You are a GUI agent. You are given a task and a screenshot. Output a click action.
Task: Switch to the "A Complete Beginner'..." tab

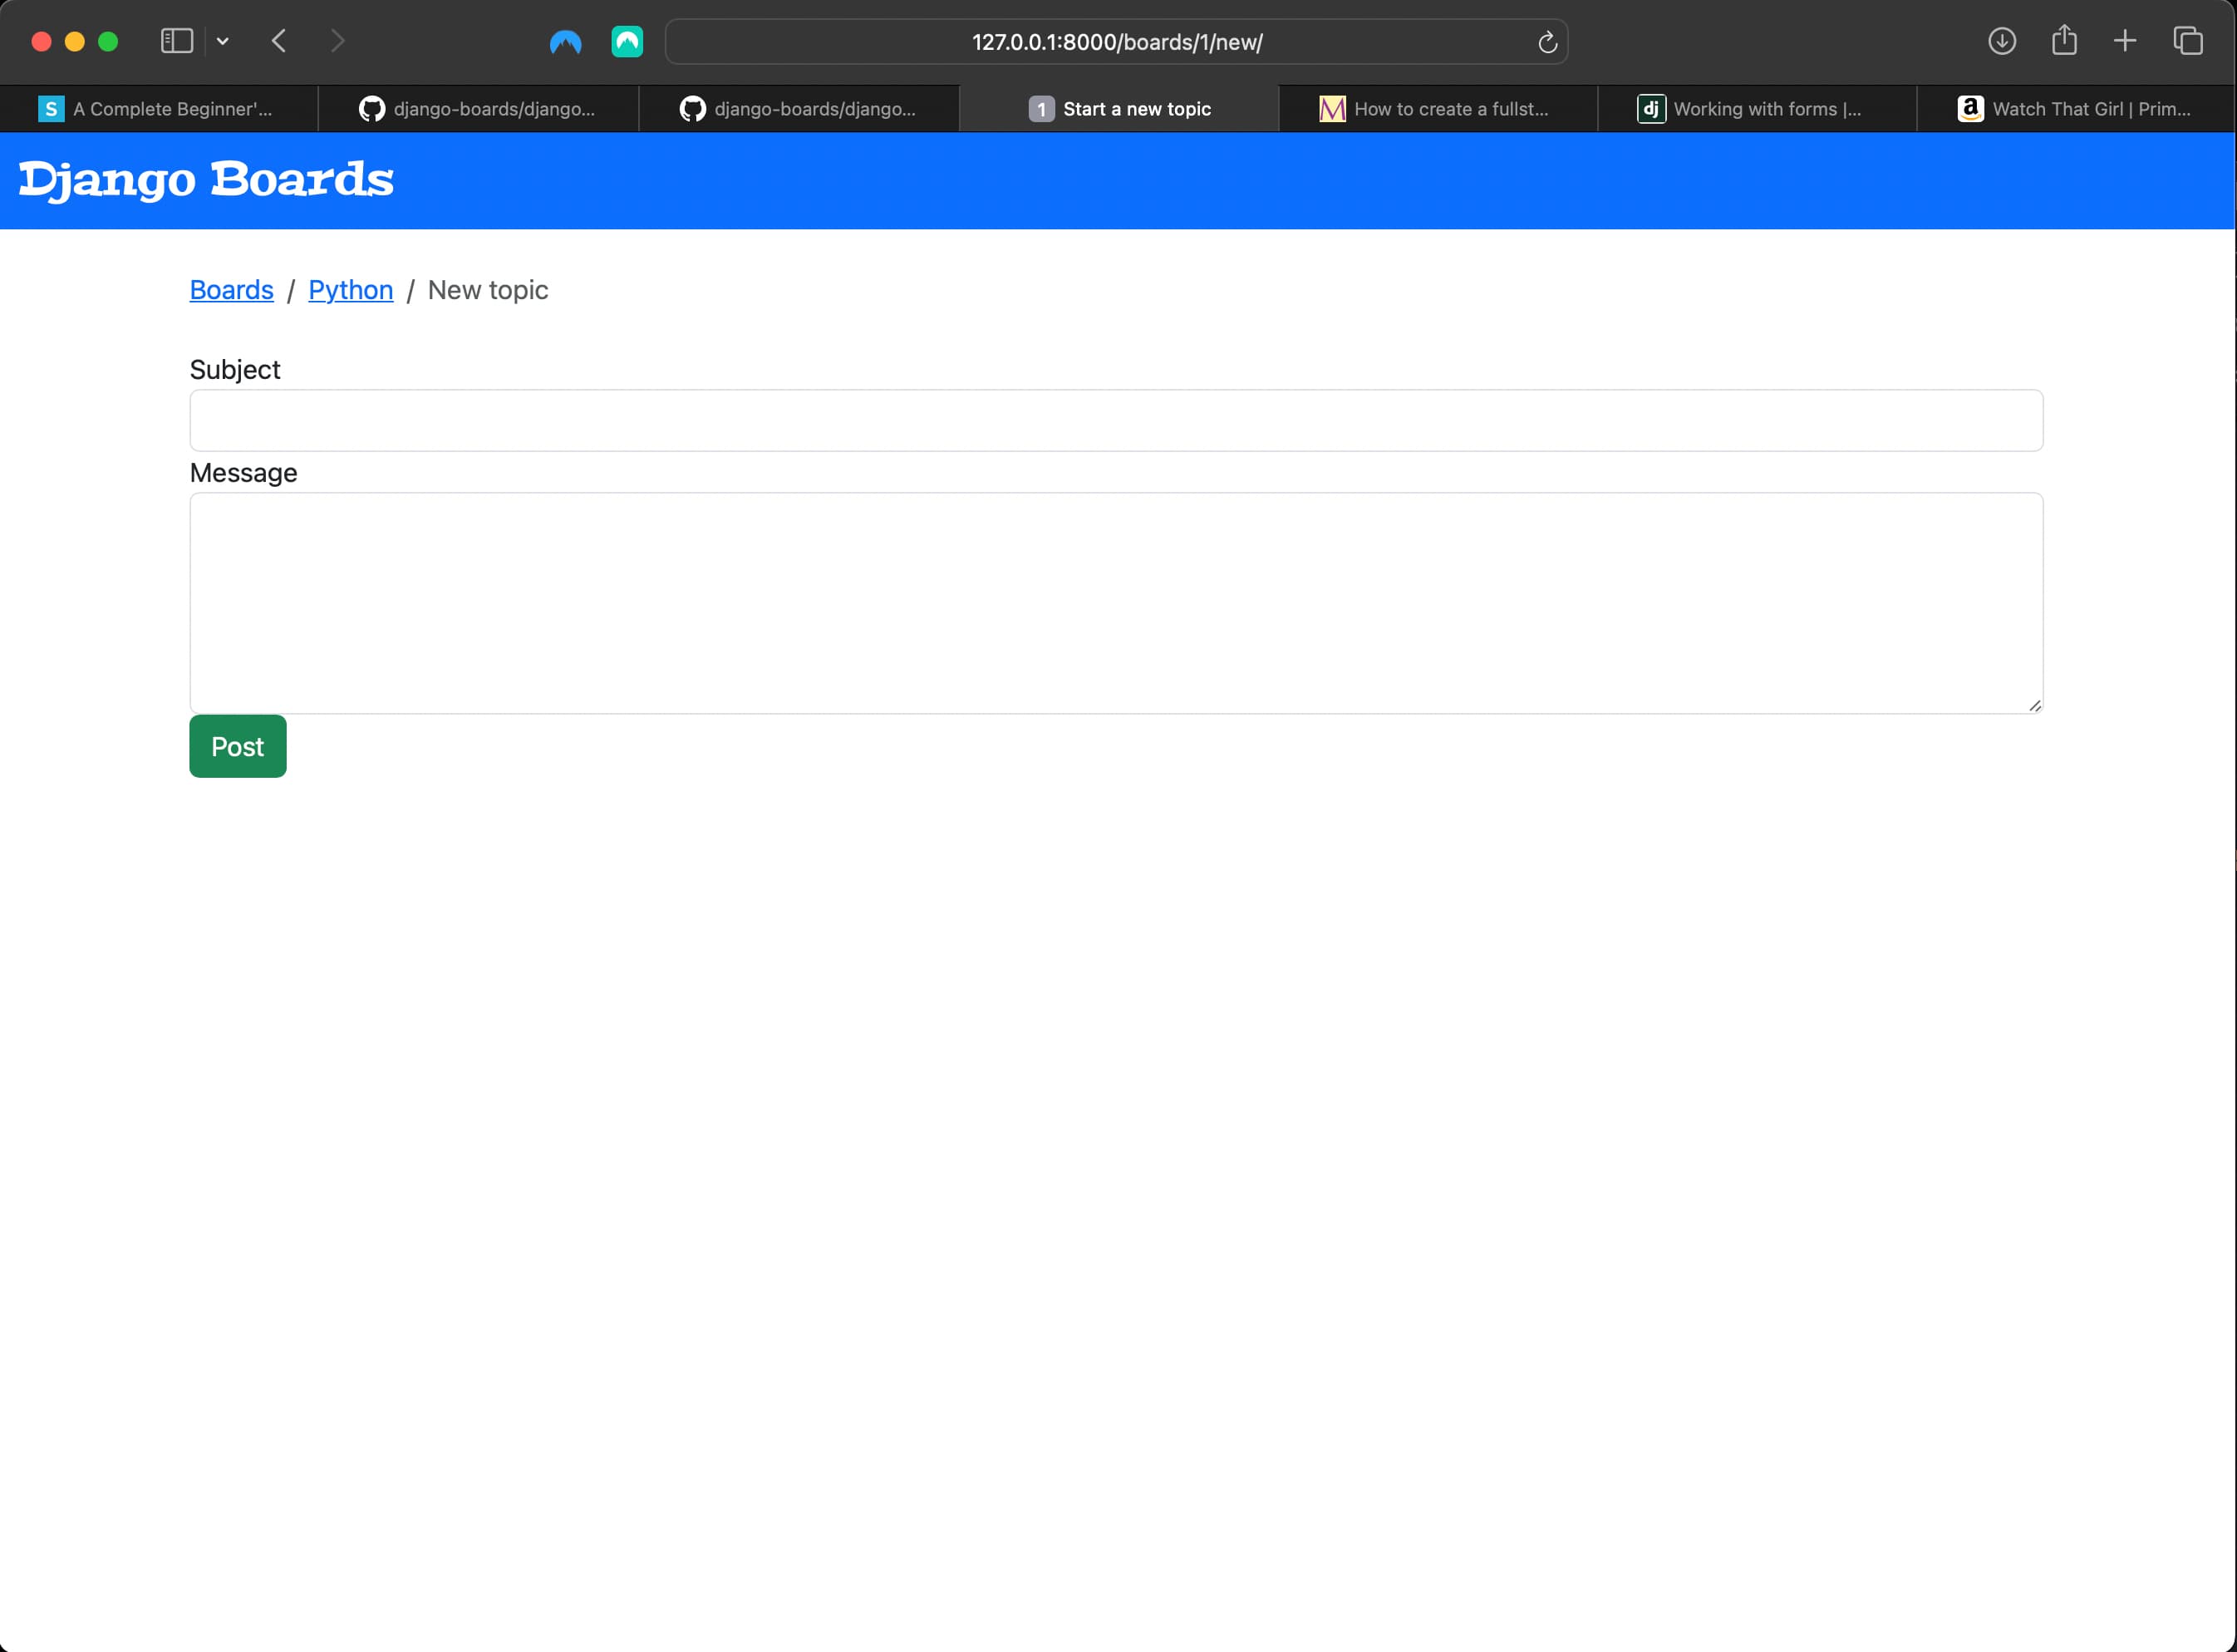point(159,109)
